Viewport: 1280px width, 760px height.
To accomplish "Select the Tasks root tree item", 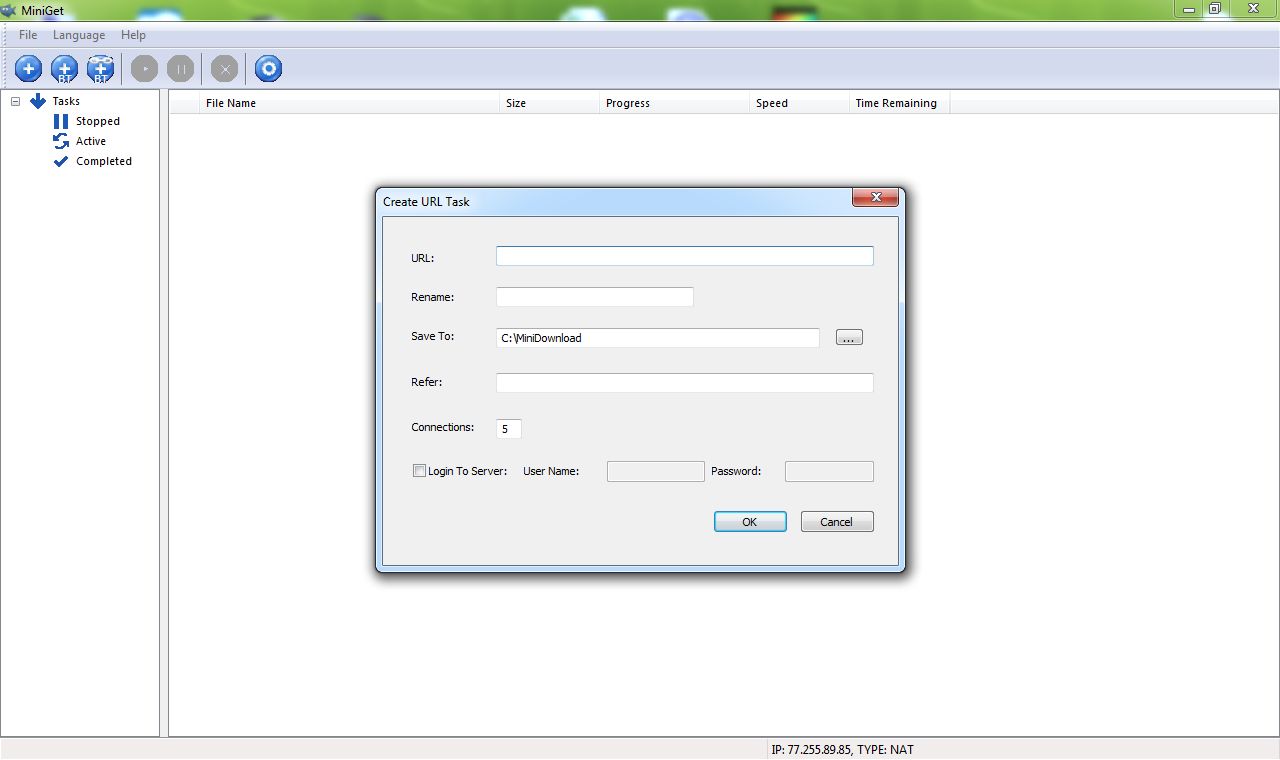I will (66, 101).
